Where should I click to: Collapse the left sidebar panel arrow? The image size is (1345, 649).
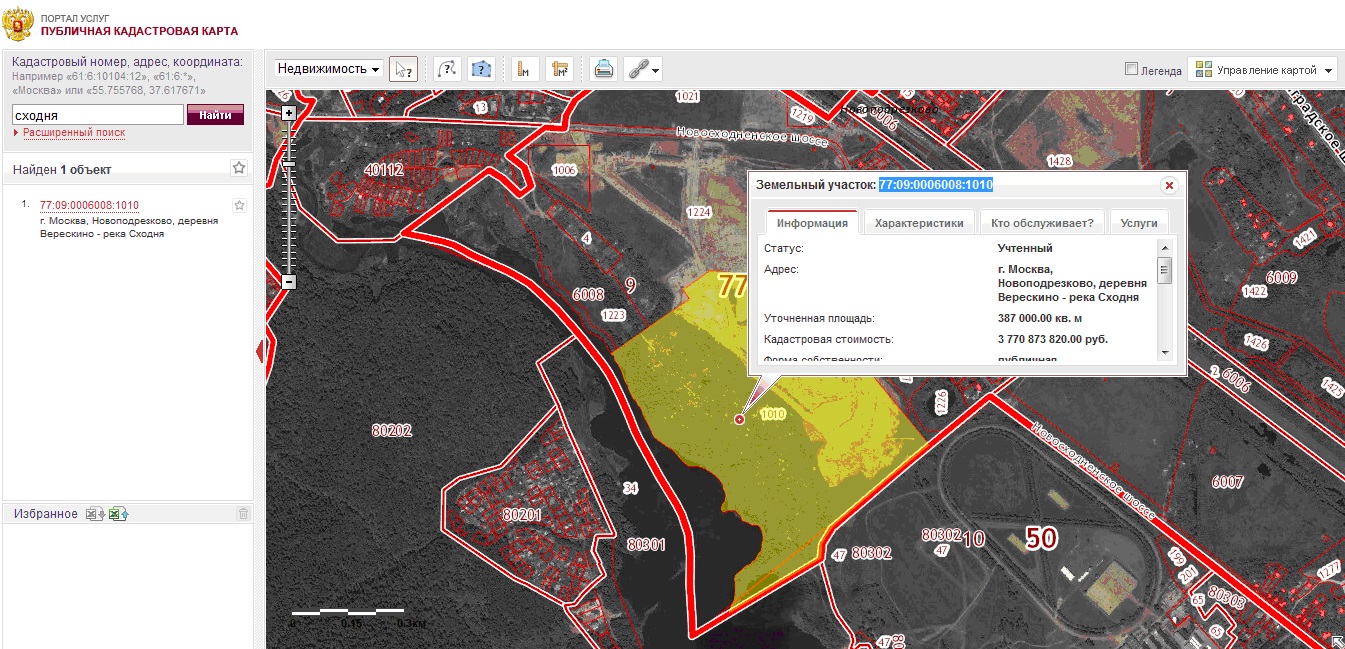click(x=260, y=351)
